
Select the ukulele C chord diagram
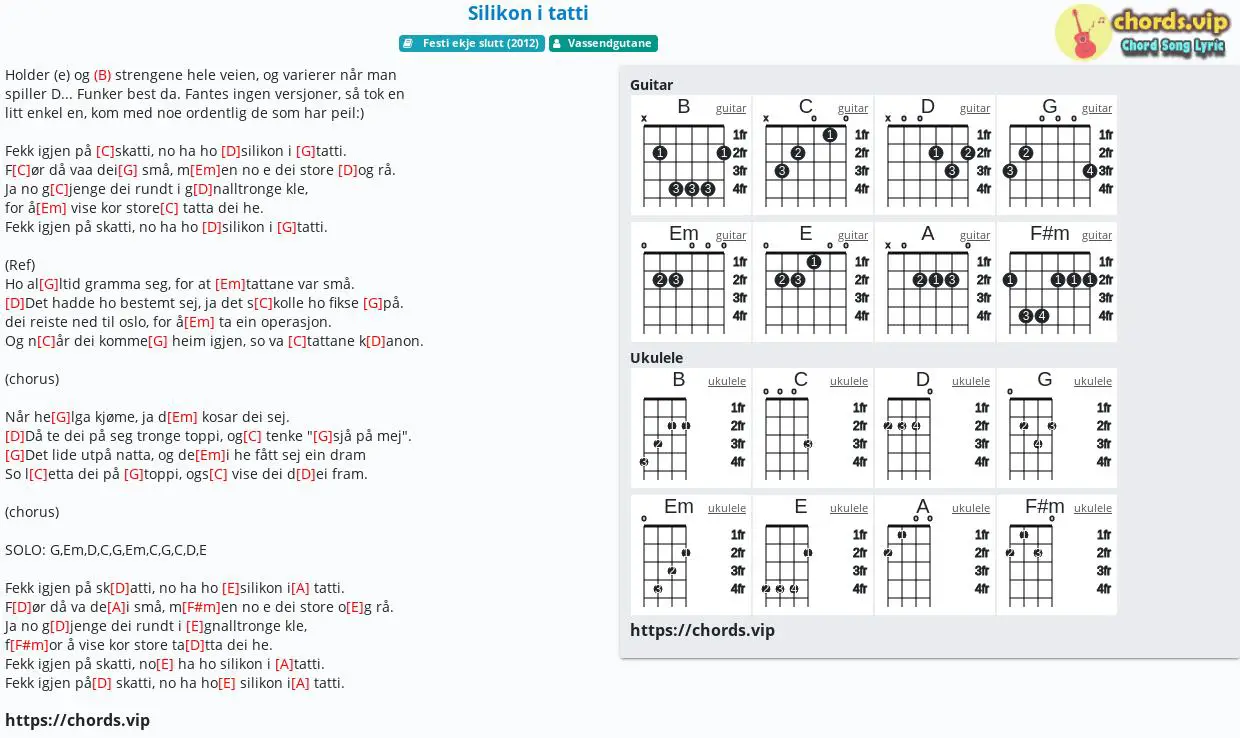(x=813, y=428)
